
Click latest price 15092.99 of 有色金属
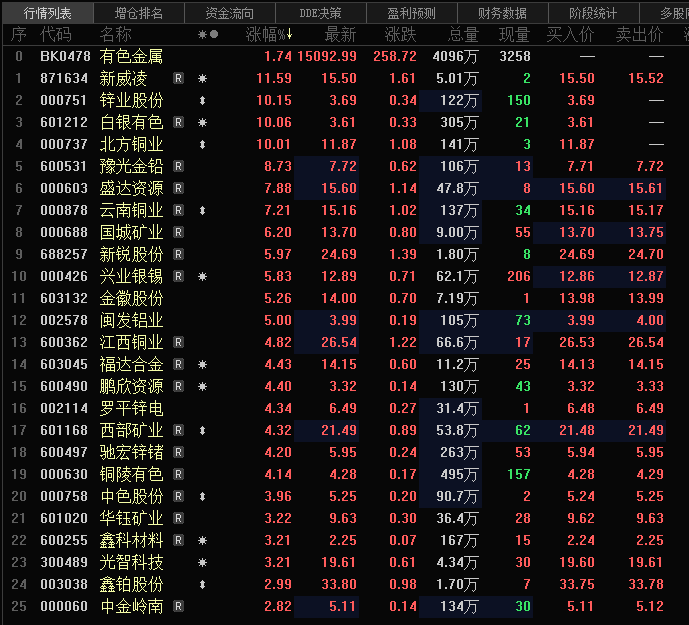click(x=327, y=56)
